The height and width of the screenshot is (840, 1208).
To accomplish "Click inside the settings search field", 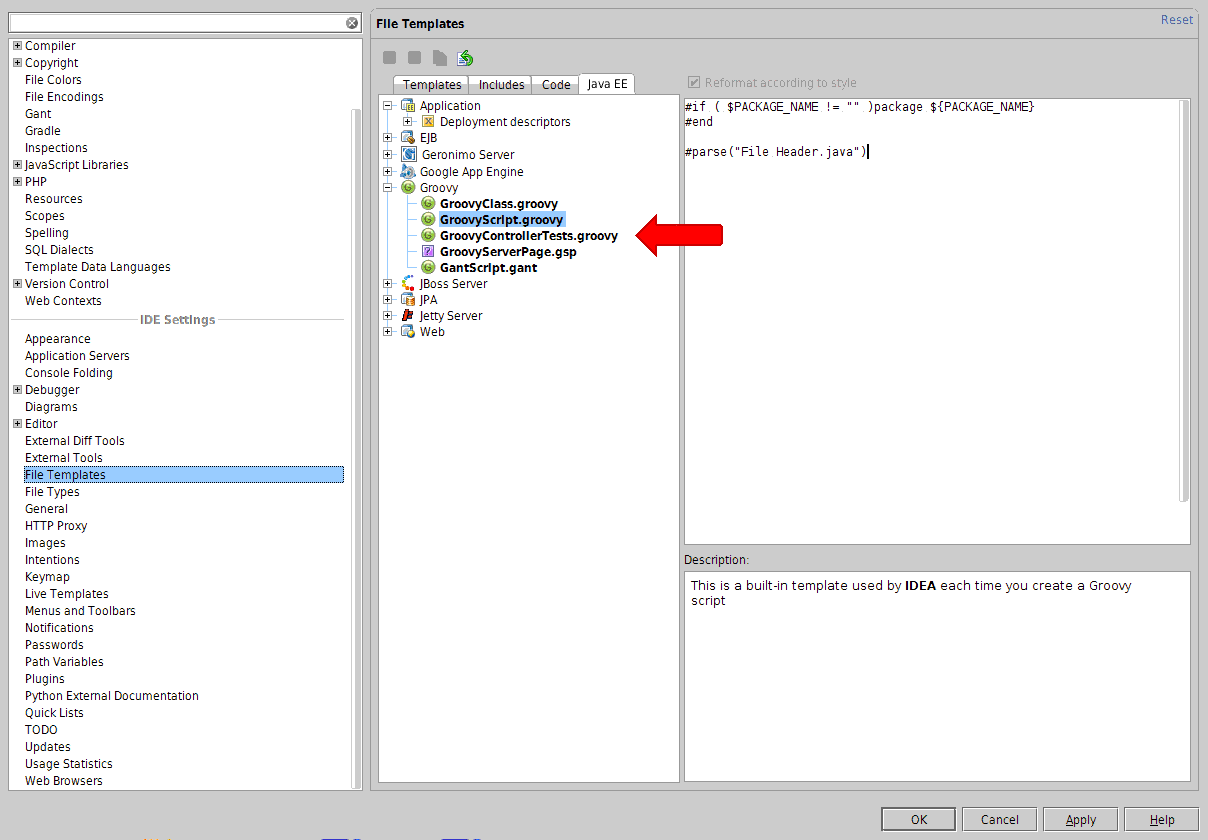I will click(177, 23).
